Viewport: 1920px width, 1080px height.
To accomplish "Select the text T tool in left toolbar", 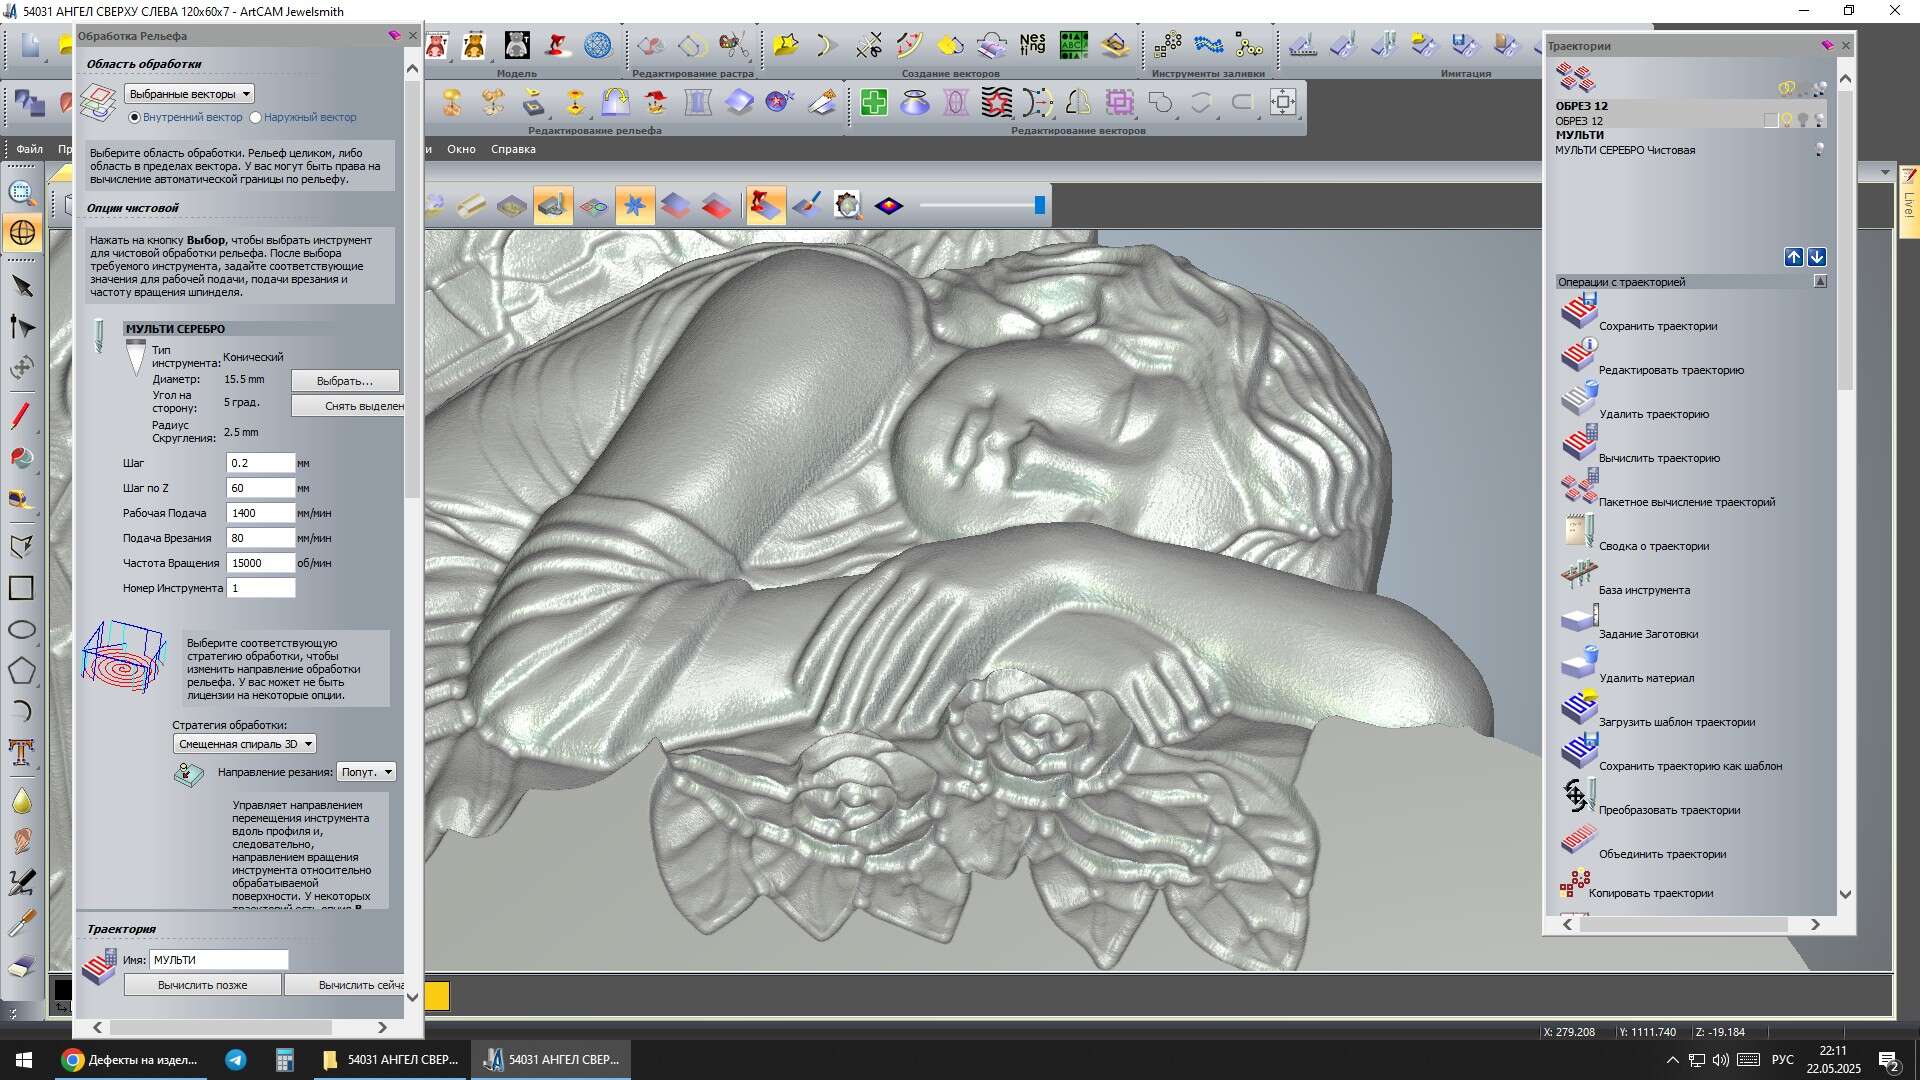I will click(22, 752).
